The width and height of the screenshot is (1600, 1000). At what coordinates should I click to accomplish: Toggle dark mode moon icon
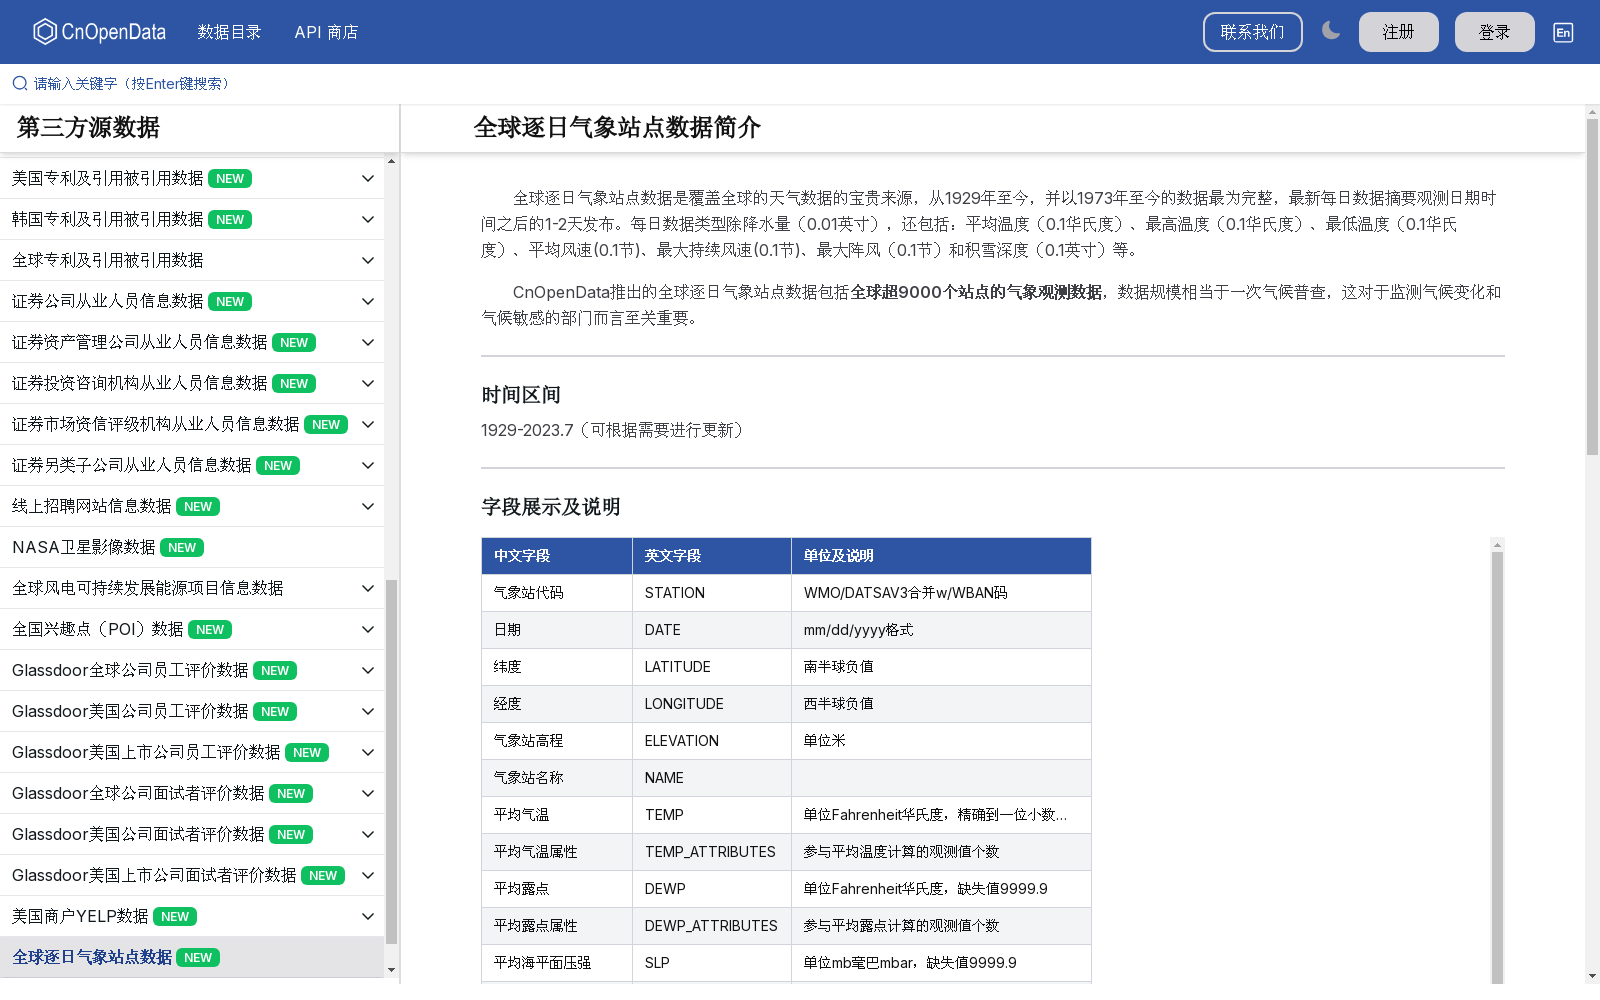(1330, 31)
